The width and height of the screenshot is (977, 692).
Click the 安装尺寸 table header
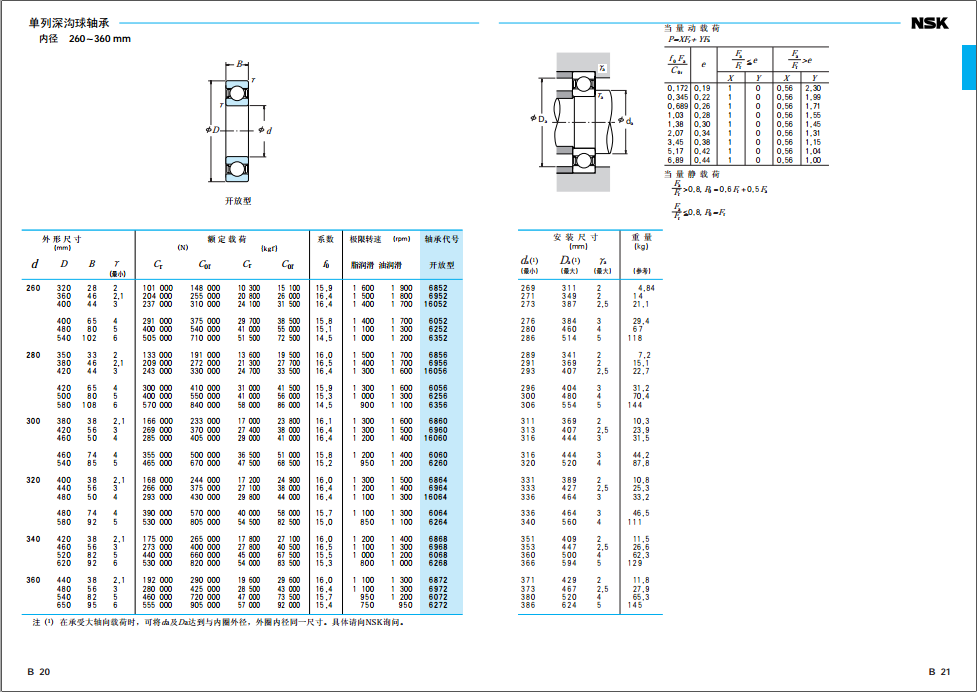(x=574, y=237)
